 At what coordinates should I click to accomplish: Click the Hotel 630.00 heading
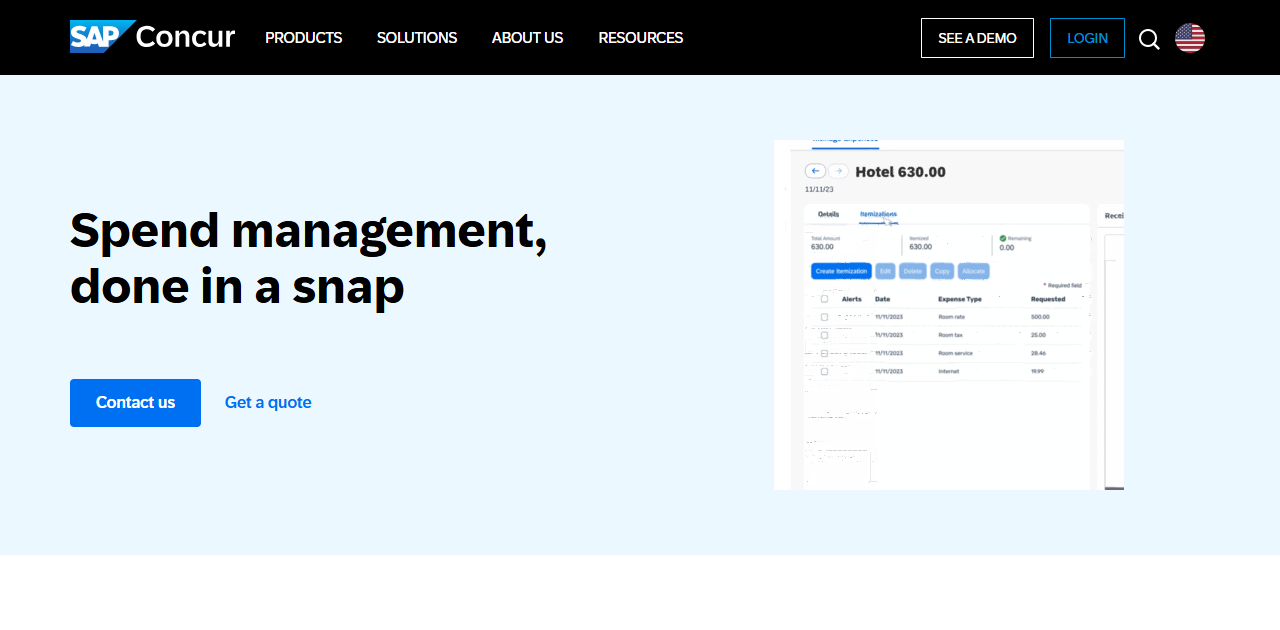click(900, 172)
